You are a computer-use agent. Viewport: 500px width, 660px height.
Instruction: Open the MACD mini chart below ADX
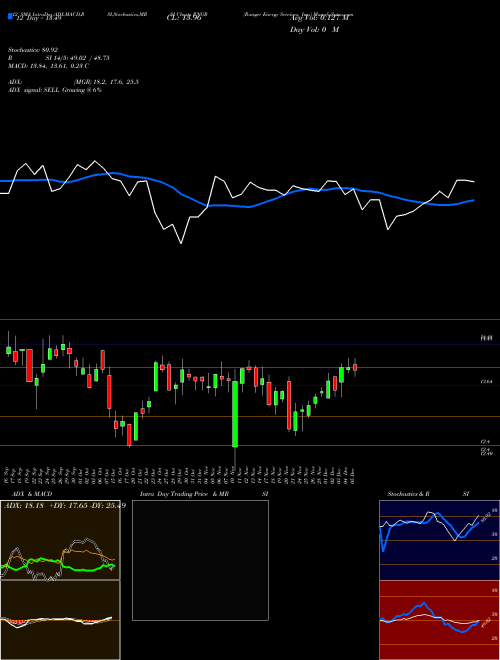tap(60, 620)
